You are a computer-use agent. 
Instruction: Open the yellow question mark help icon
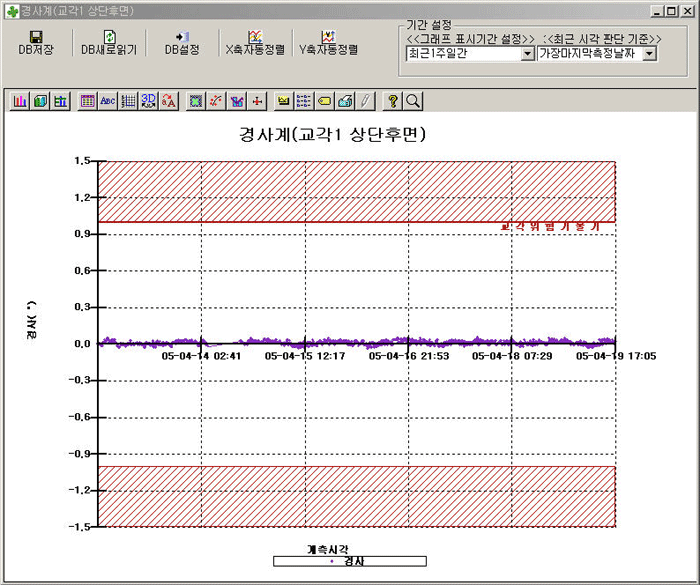click(393, 101)
